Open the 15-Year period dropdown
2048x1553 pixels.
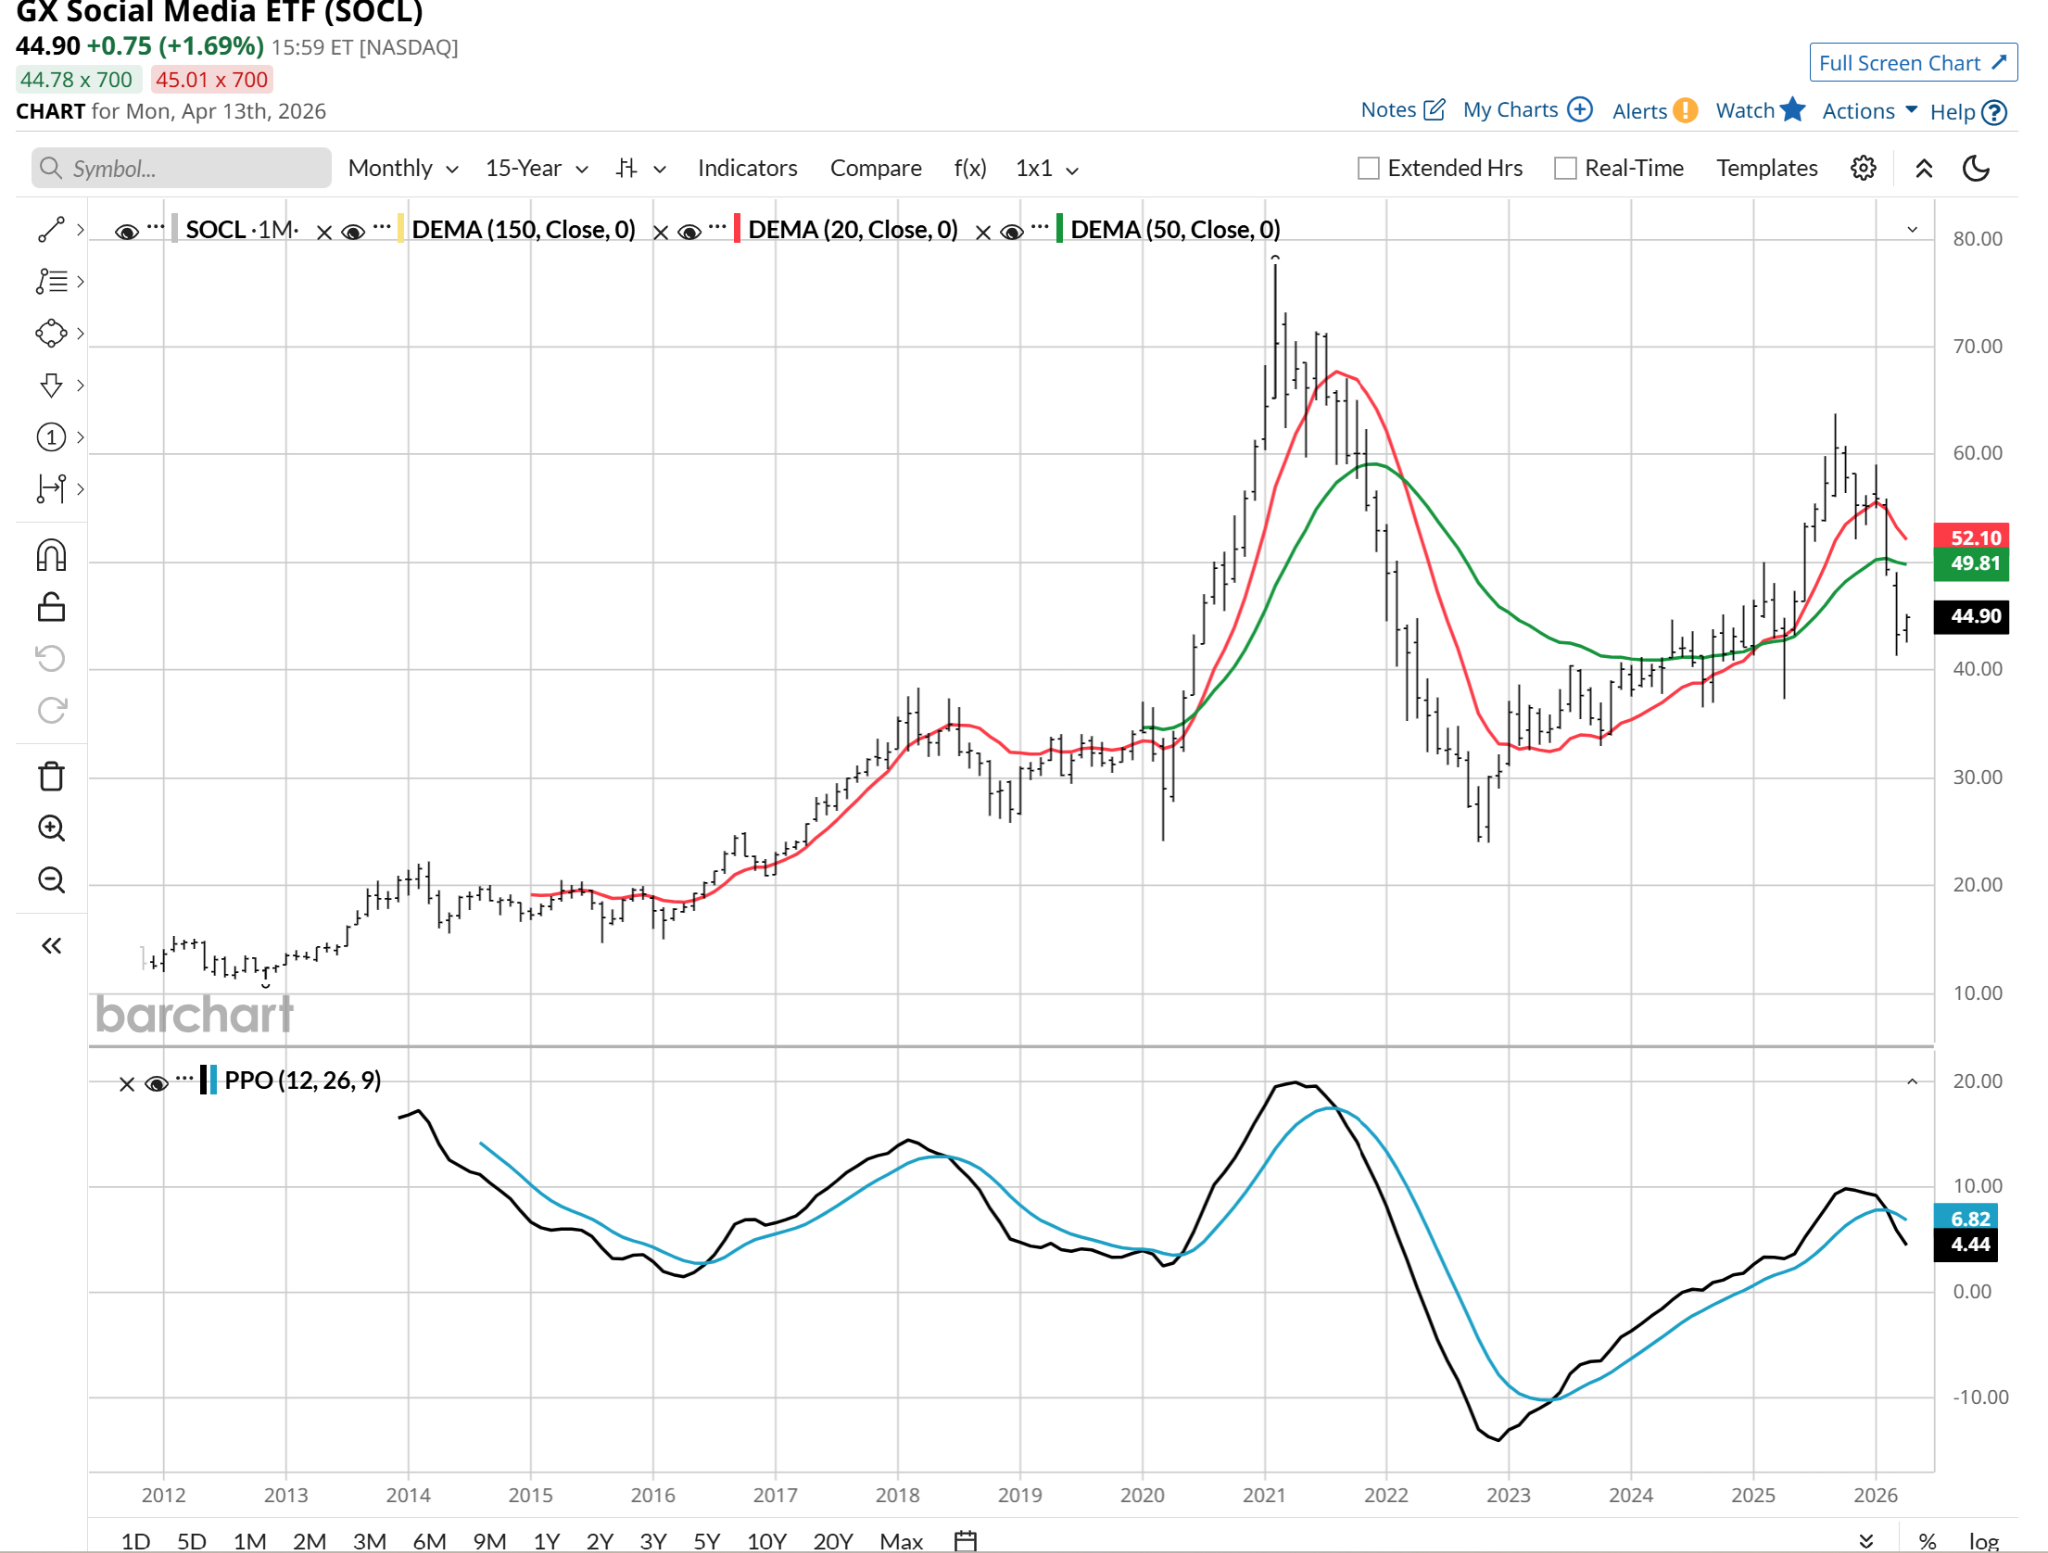click(x=536, y=168)
